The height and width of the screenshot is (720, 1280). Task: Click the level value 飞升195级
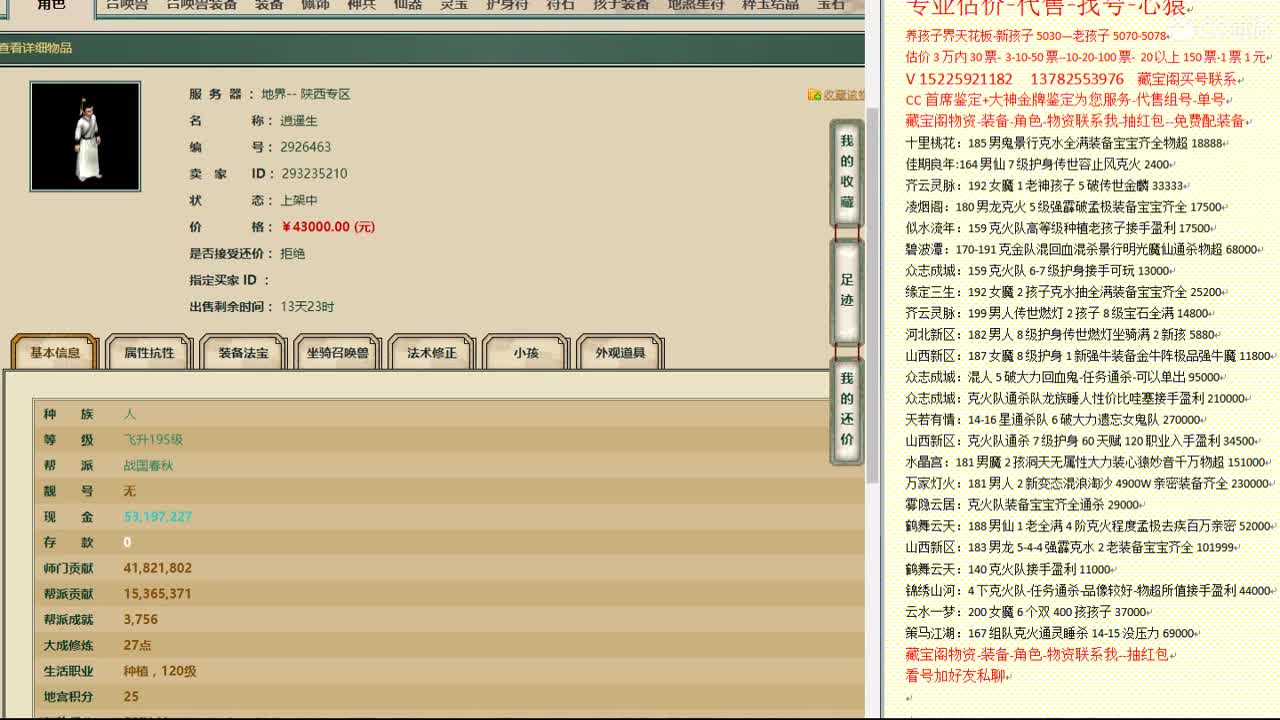click(153, 440)
